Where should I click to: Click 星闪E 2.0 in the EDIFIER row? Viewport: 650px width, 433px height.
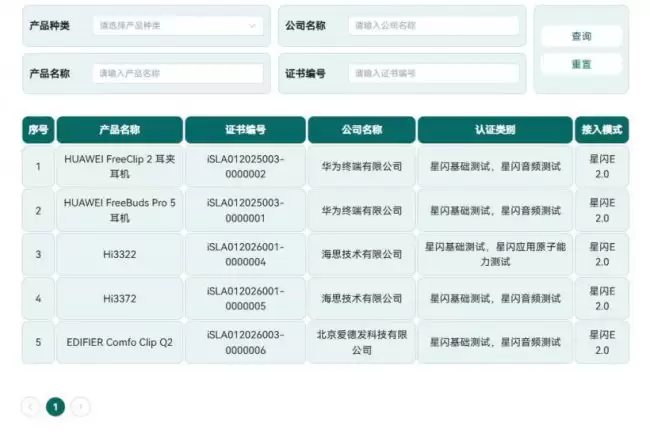pos(602,342)
